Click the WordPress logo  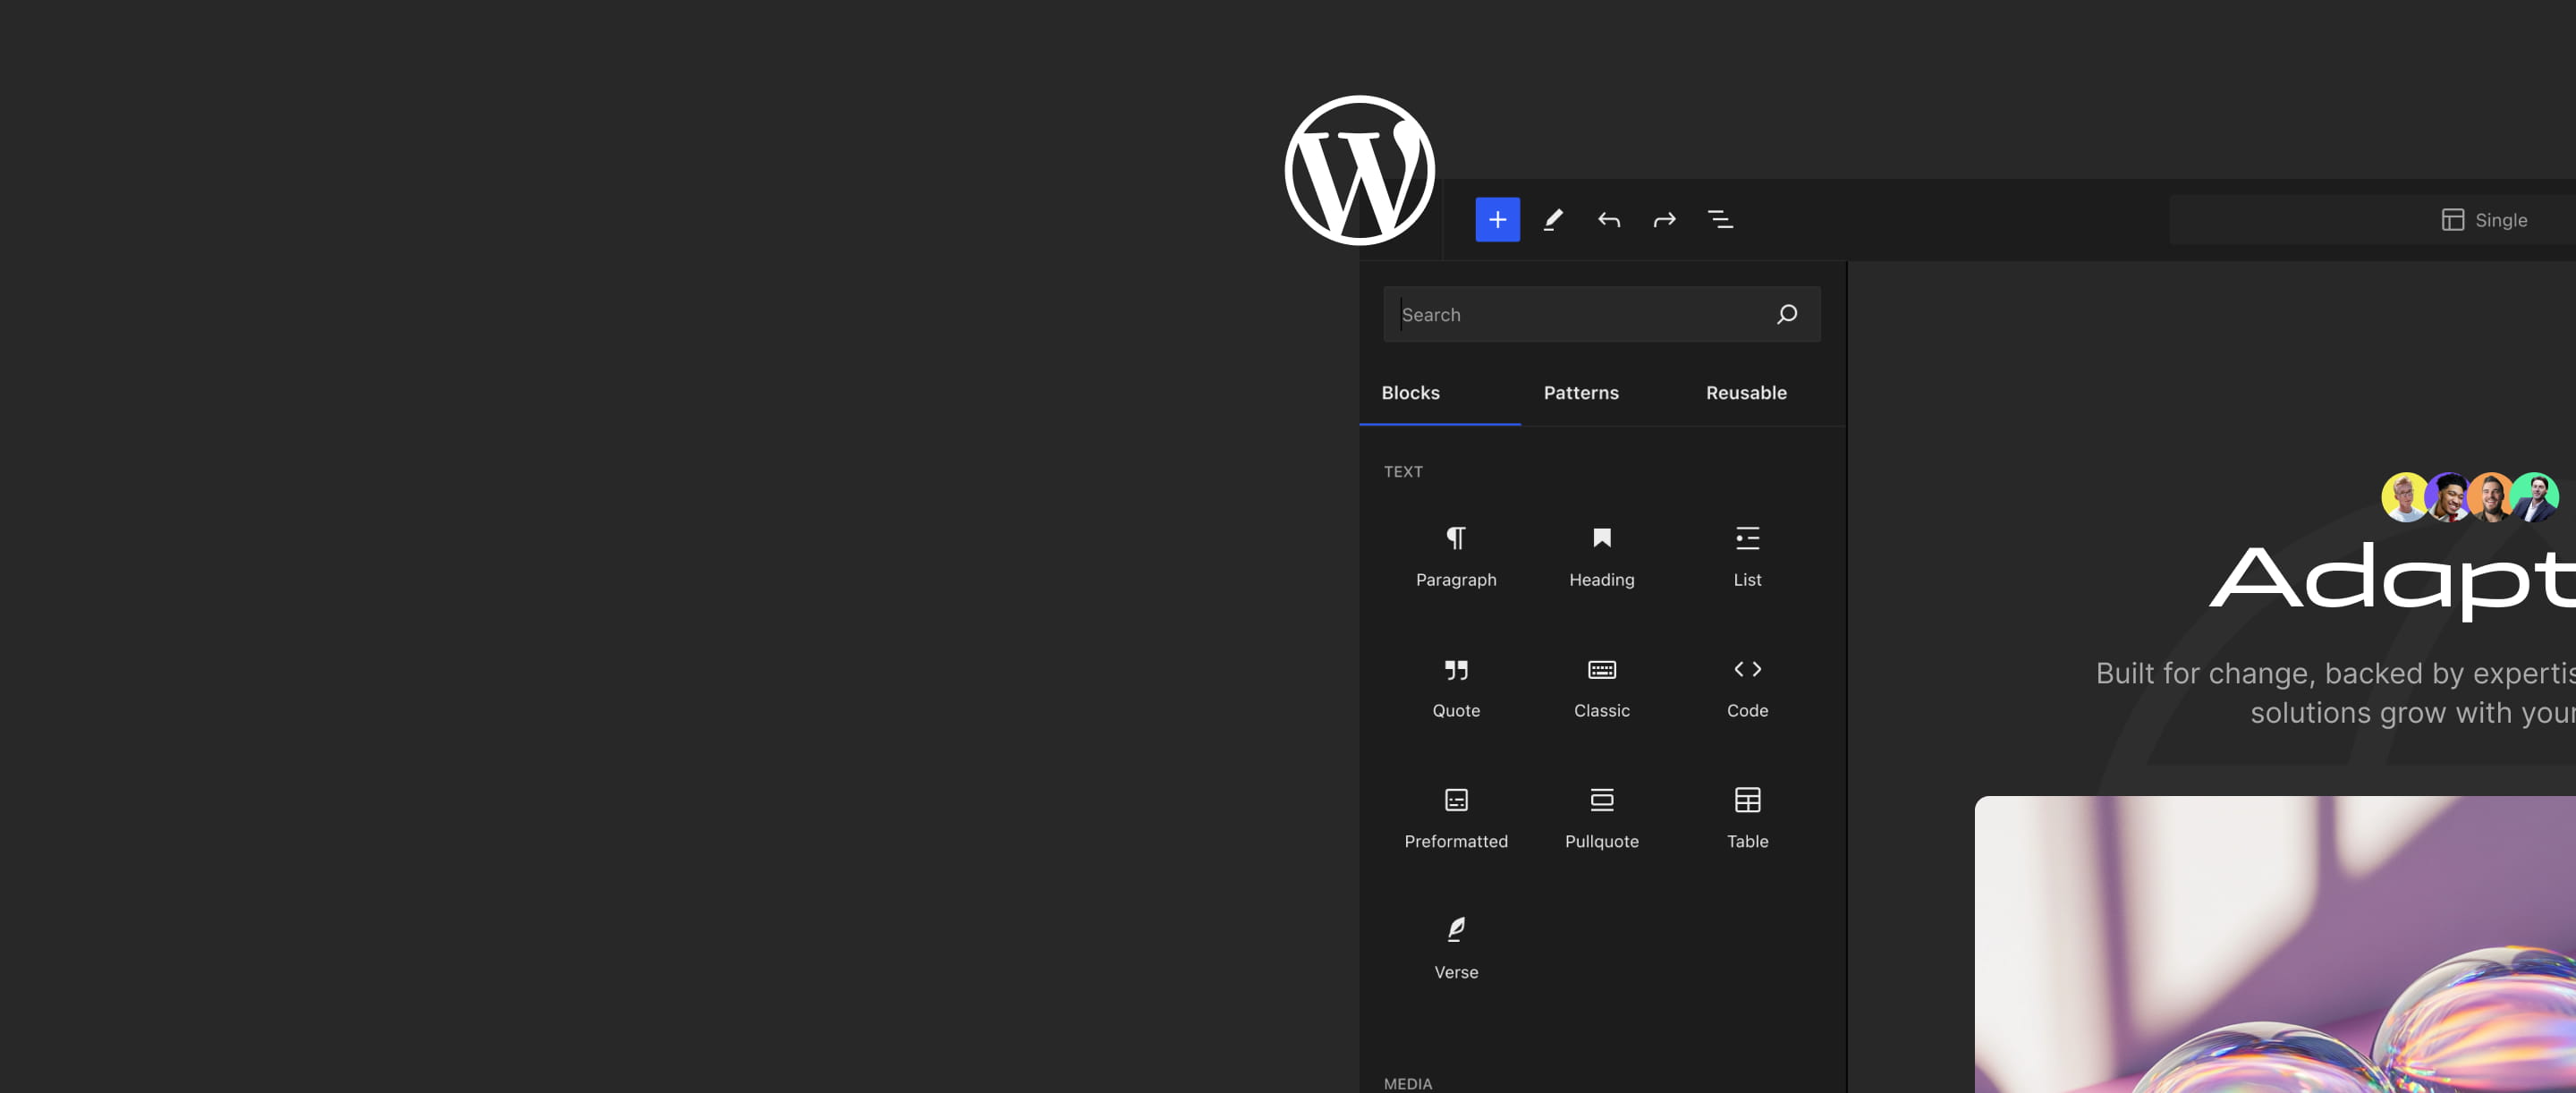click(1359, 171)
